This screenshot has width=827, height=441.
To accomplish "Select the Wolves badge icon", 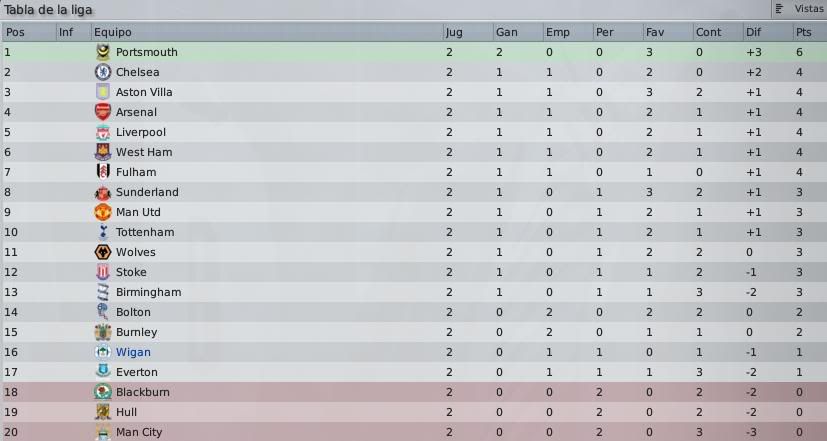I will 103,252.
